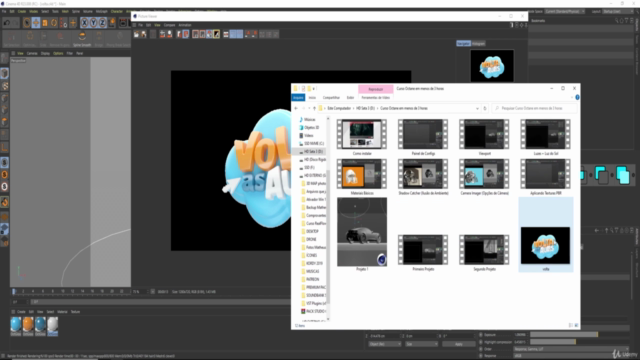The image size is (640, 360).
Task: Click the Up one level arrow in Explorer
Action: 314,108
